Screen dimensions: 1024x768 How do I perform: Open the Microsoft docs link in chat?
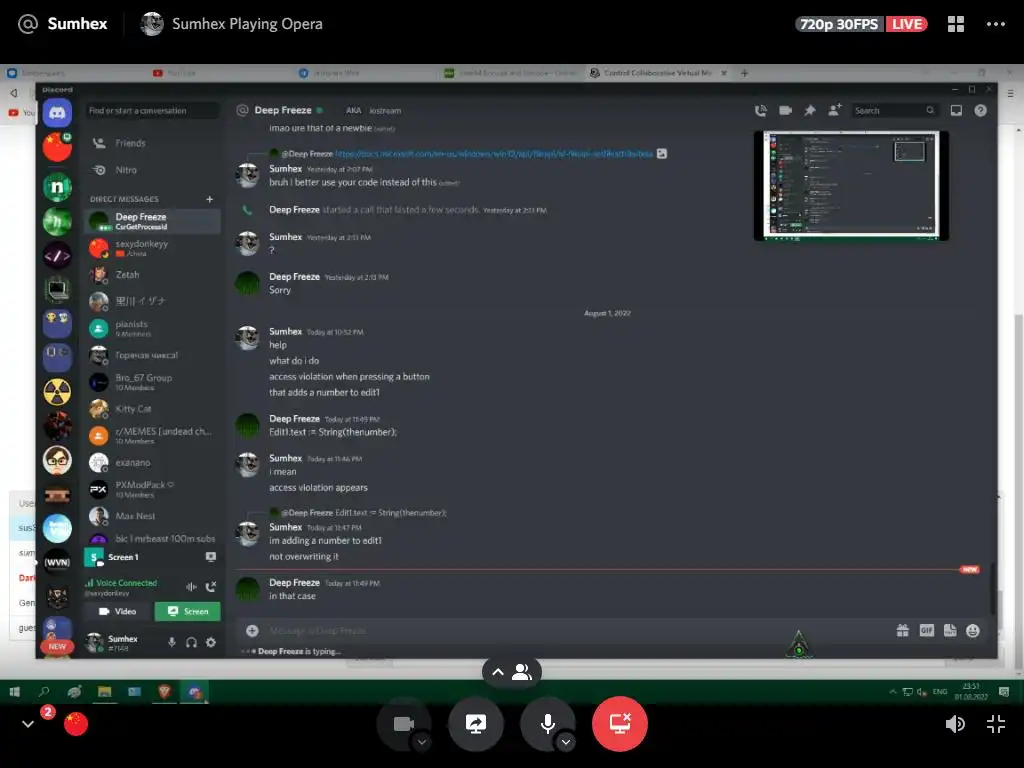click(x=494, y=154)
